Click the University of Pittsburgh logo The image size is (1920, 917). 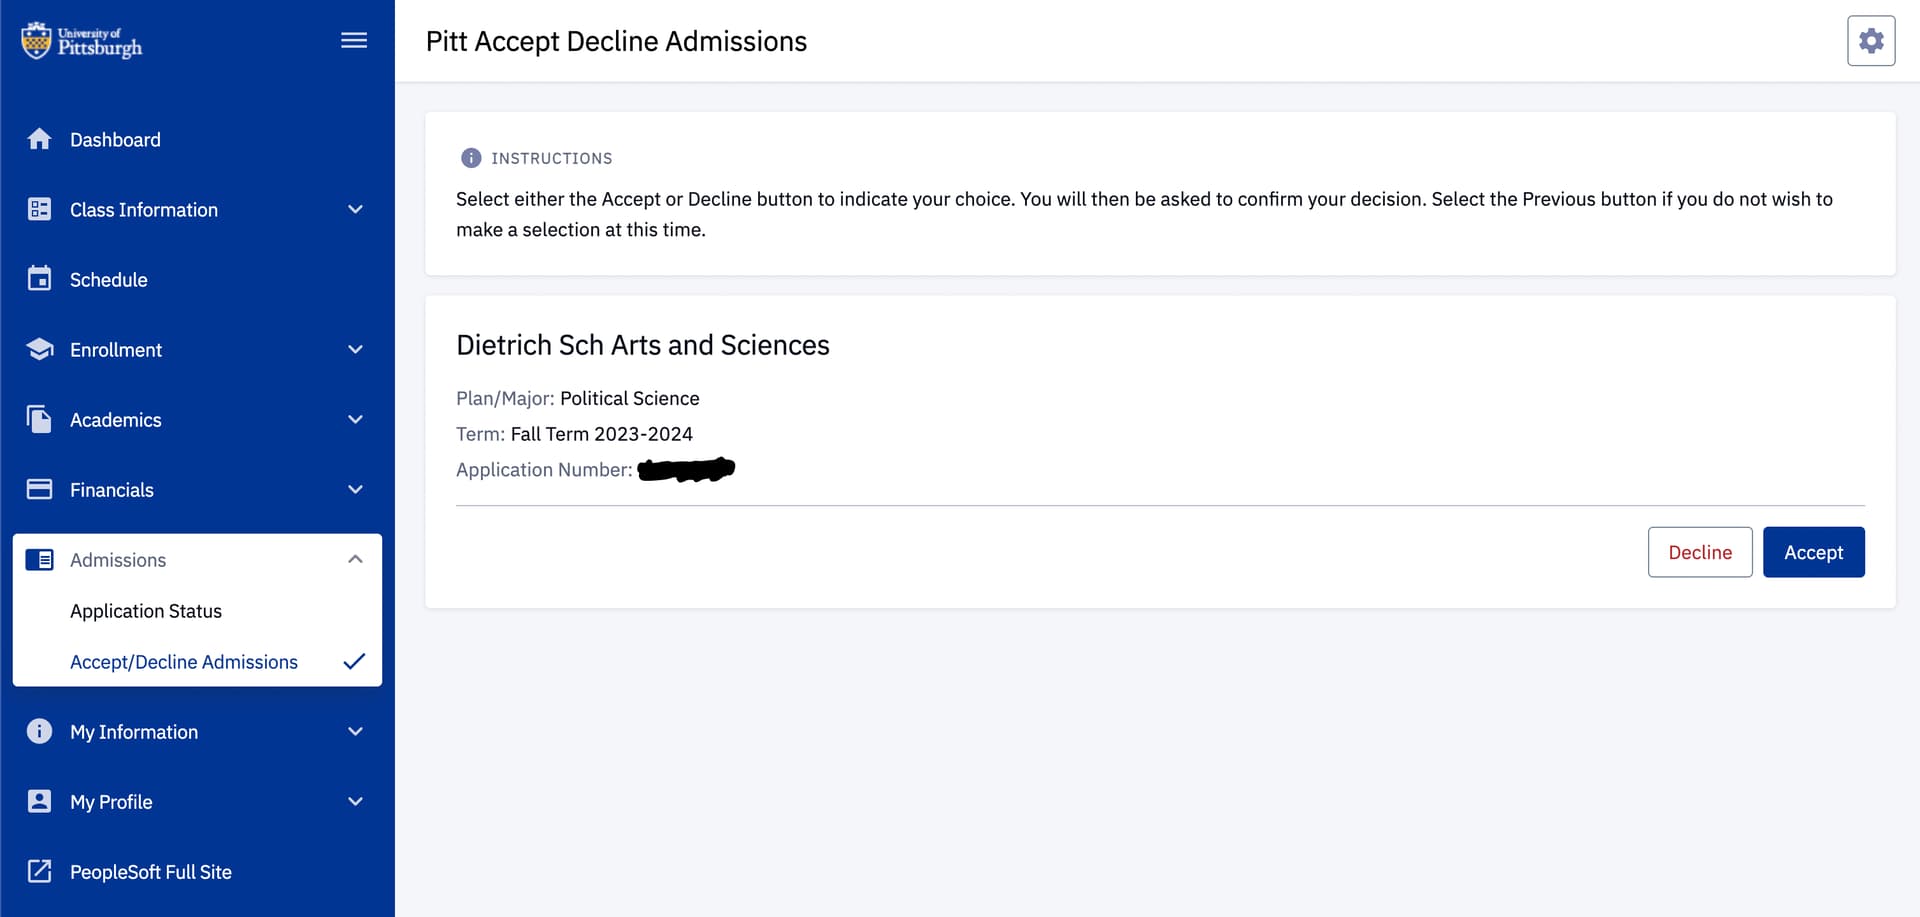82,41
